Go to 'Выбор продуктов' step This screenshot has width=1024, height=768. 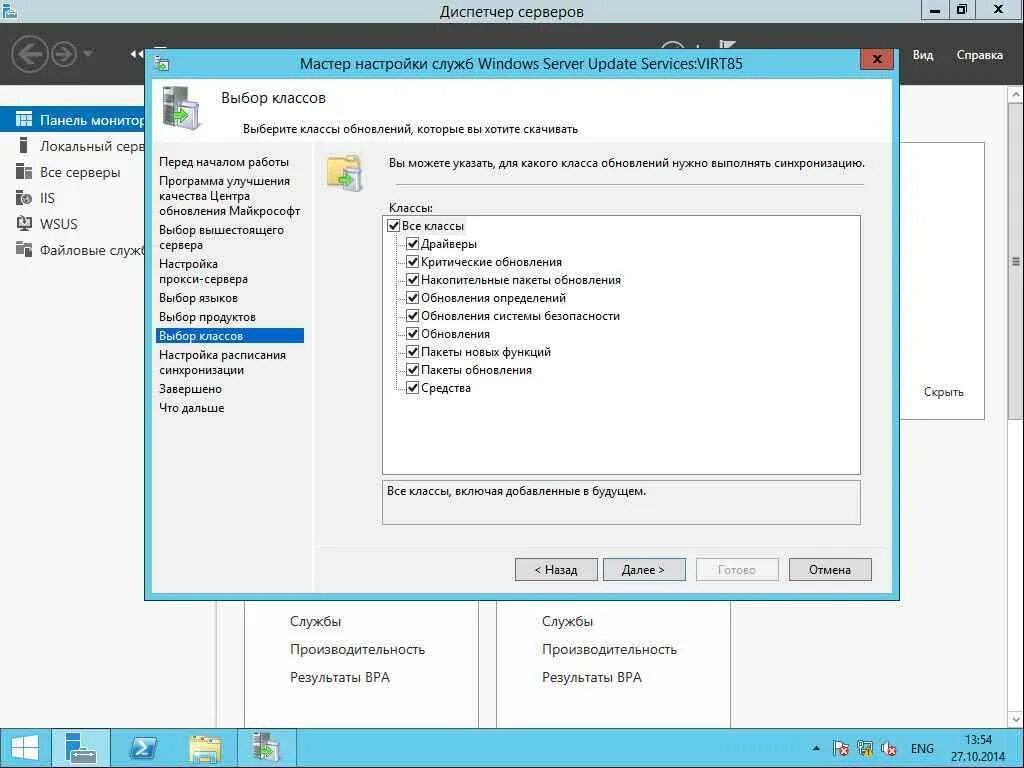208,317
